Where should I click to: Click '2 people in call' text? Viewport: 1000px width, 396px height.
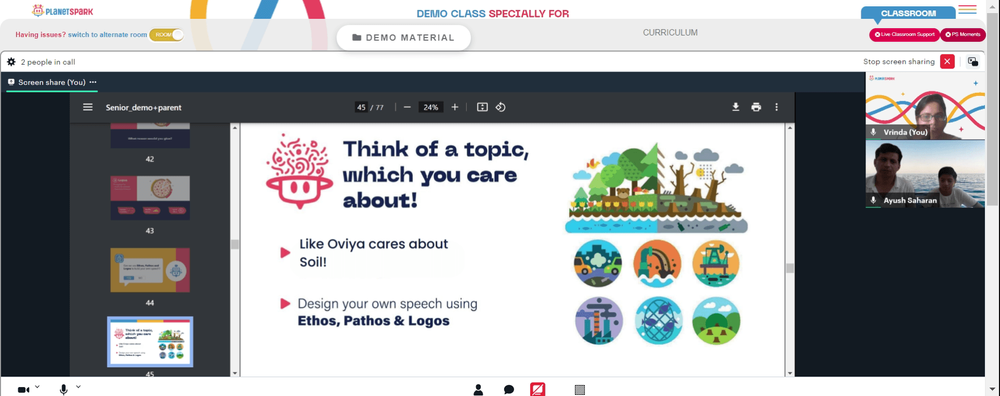(48, 62)
